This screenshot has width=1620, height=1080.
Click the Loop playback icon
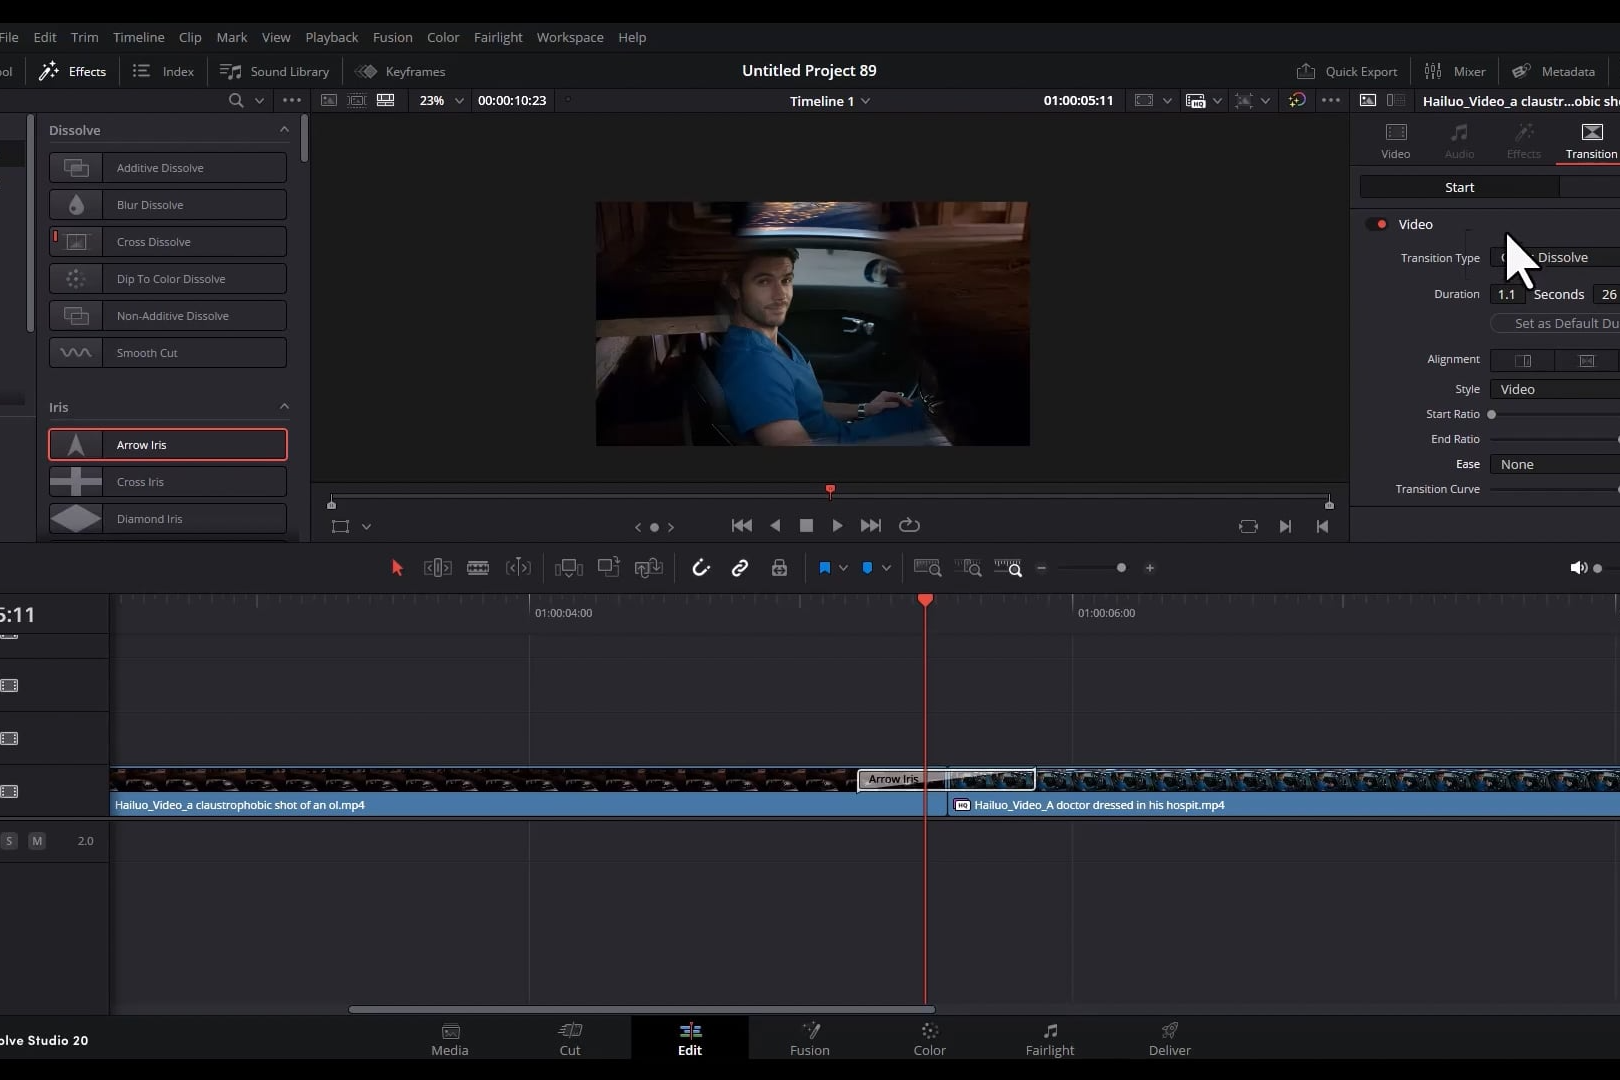click(x=909, y=525)
